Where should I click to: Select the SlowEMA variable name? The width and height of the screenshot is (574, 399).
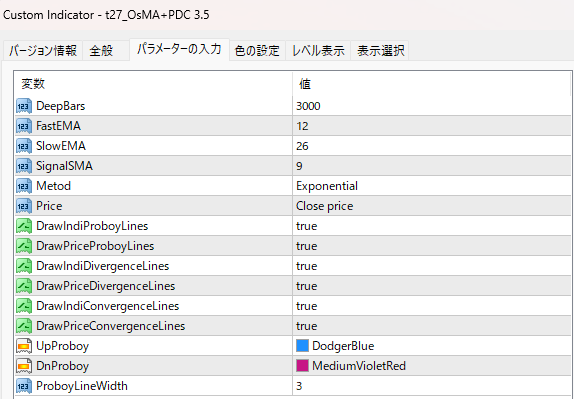point(61,146)
